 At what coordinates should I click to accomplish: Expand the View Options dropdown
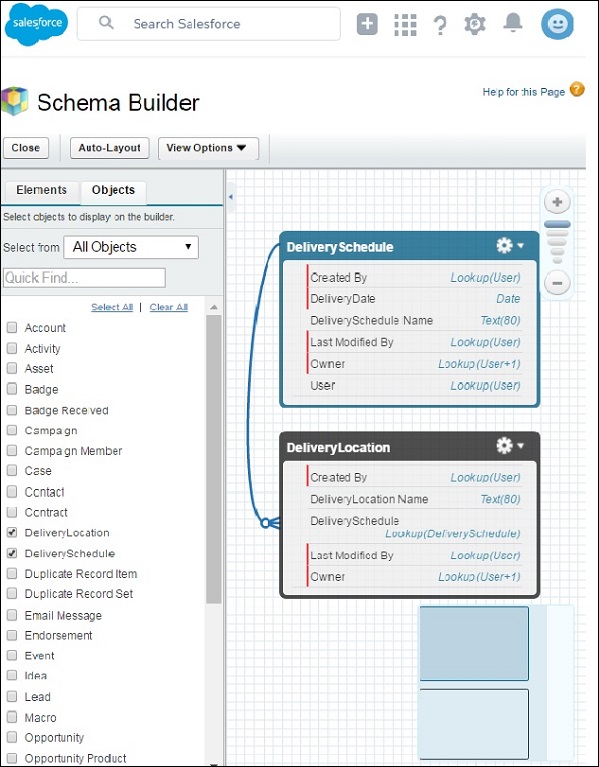click(x=208, y=148)
